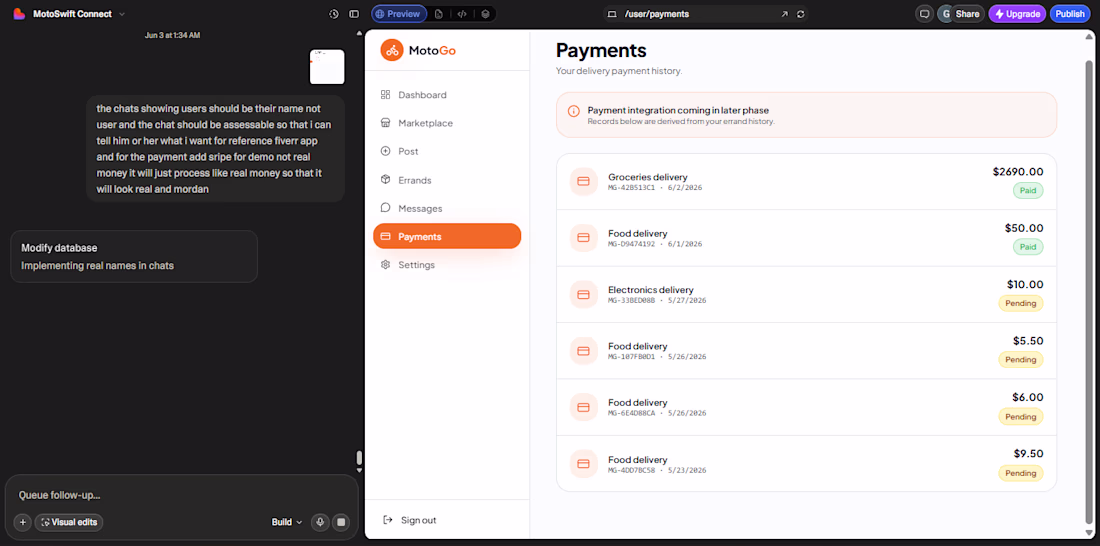
Task: Click the microphone voice input icon
Action: (321, 522)
